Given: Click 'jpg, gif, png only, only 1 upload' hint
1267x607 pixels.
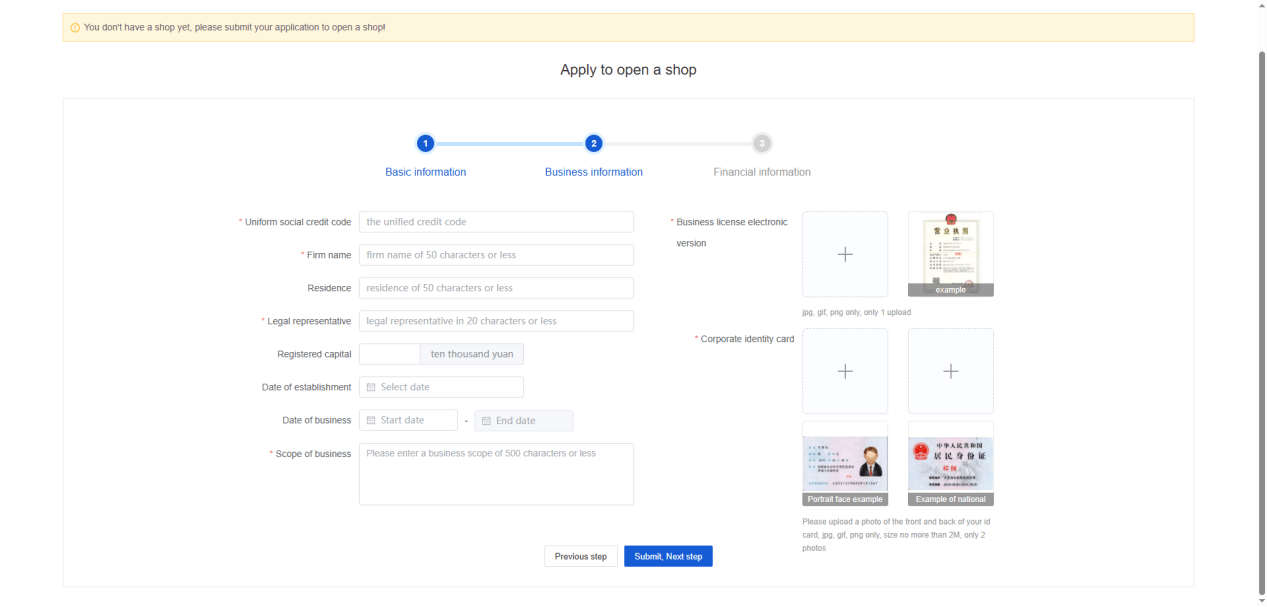Looking at the screenshot, I should pyautogui.click(x=856, y=312).
